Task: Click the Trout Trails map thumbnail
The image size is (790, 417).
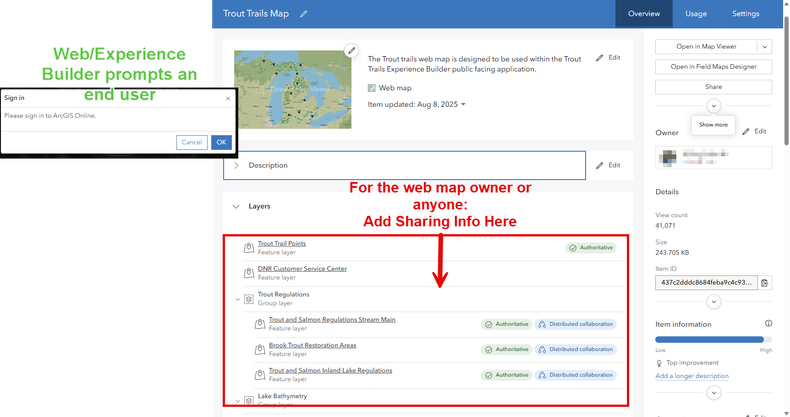Action: 293,90
